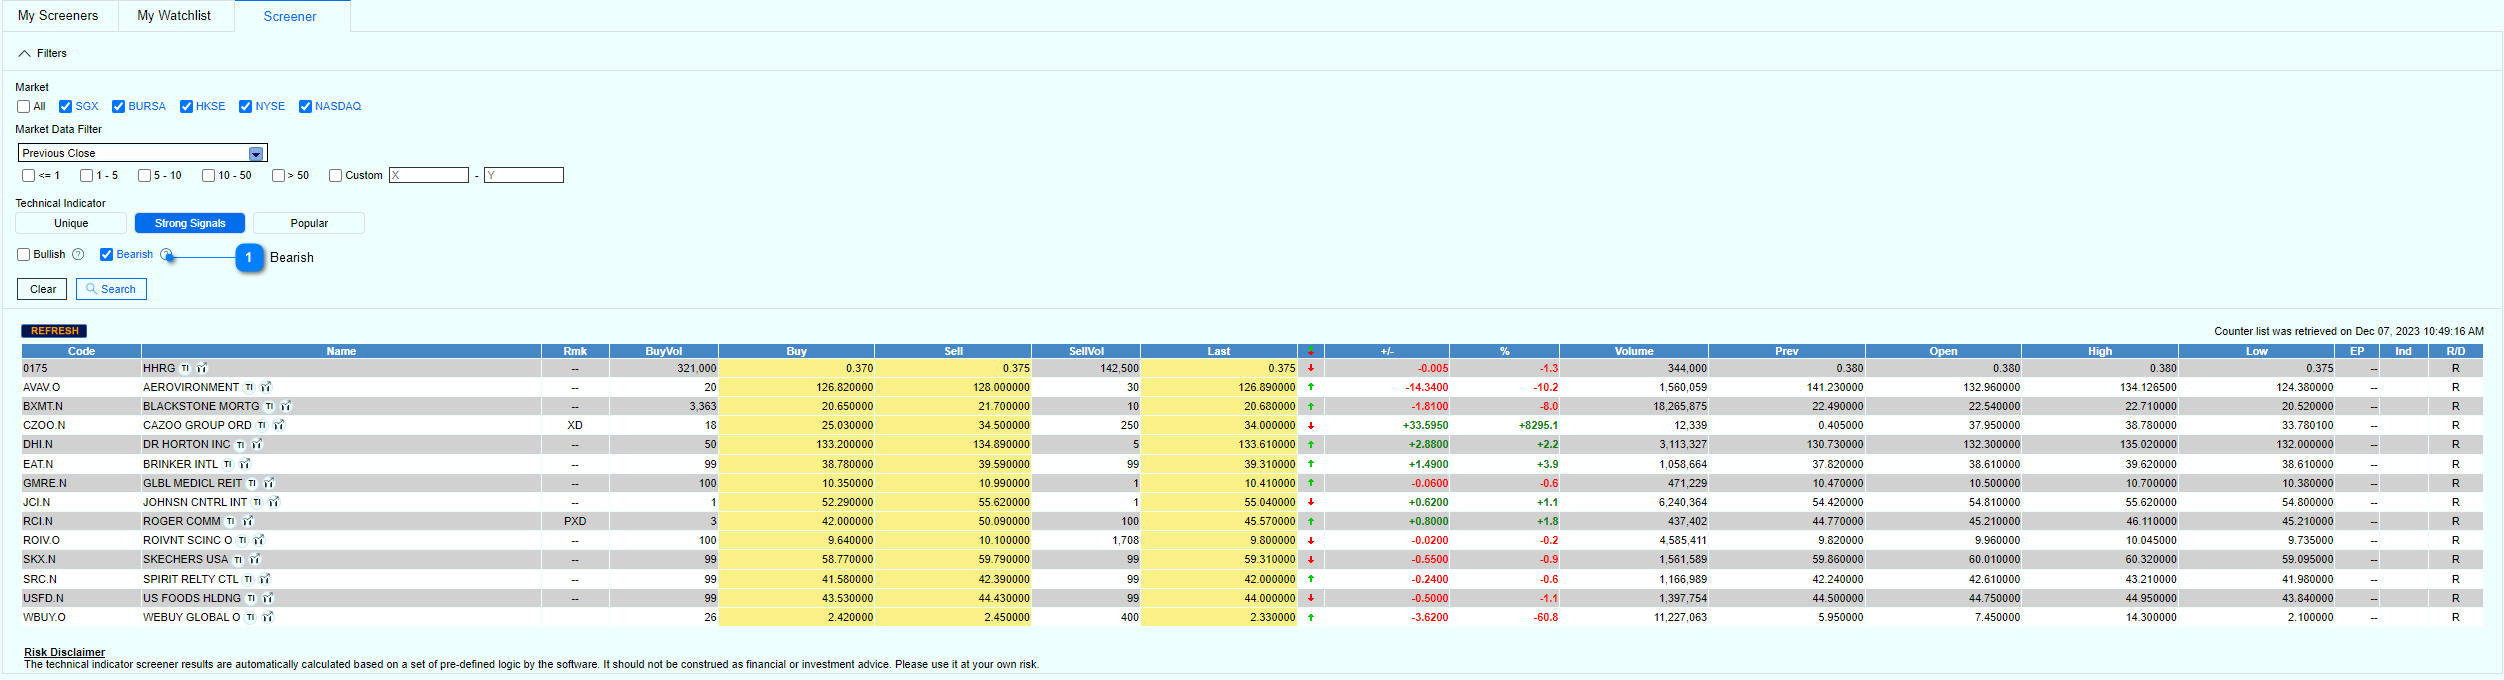
Task: Select Popular technical indicator tab
Action: (x=309, y=223)
